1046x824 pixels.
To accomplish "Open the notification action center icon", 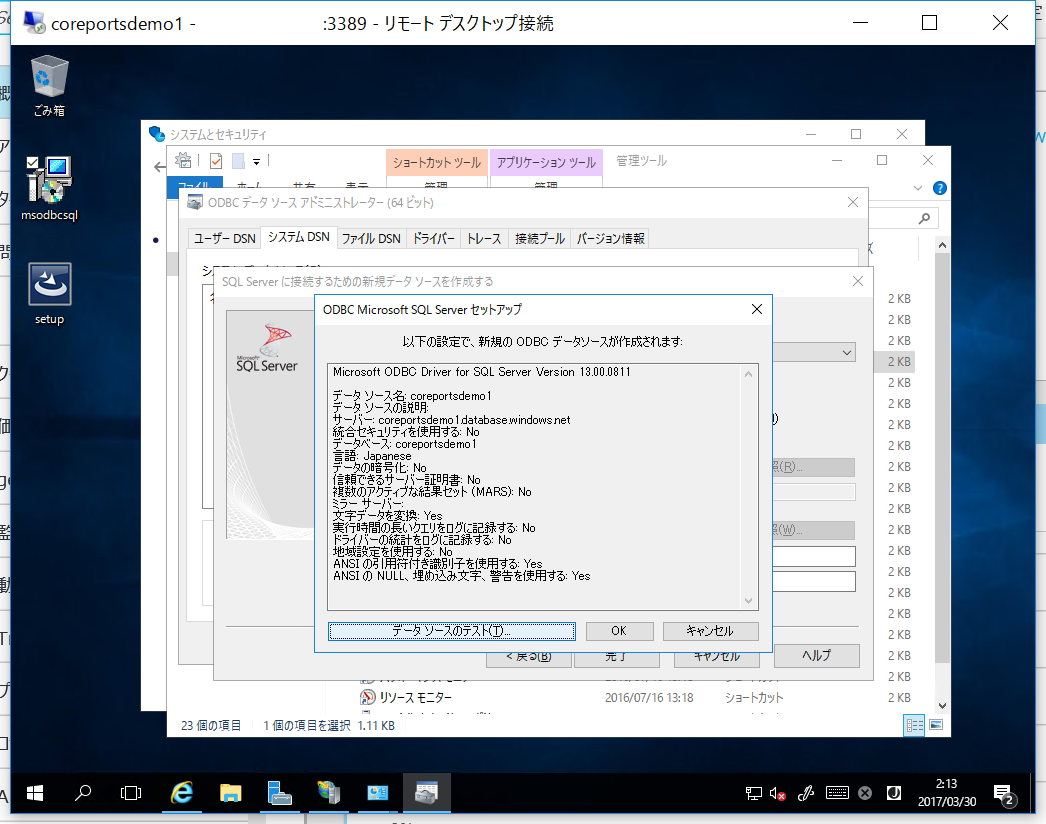I will pyautogui.click(x=1004, y=794).
